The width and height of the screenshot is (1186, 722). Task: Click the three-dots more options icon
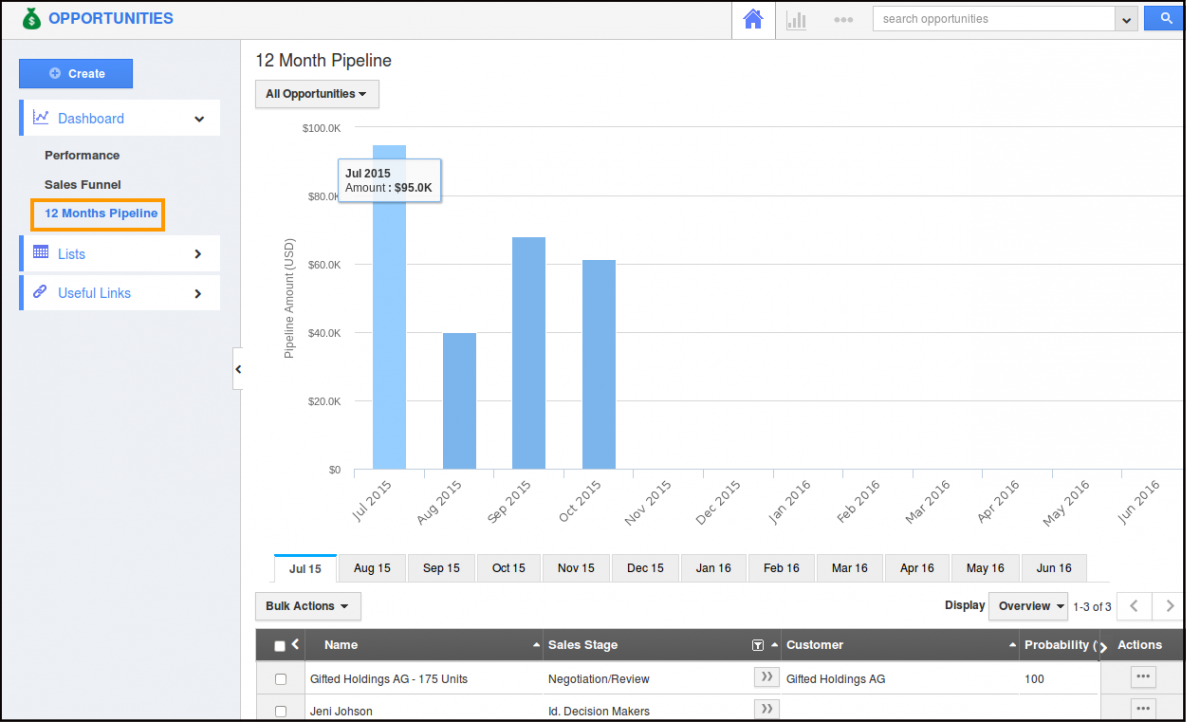[x=843, y=20]
